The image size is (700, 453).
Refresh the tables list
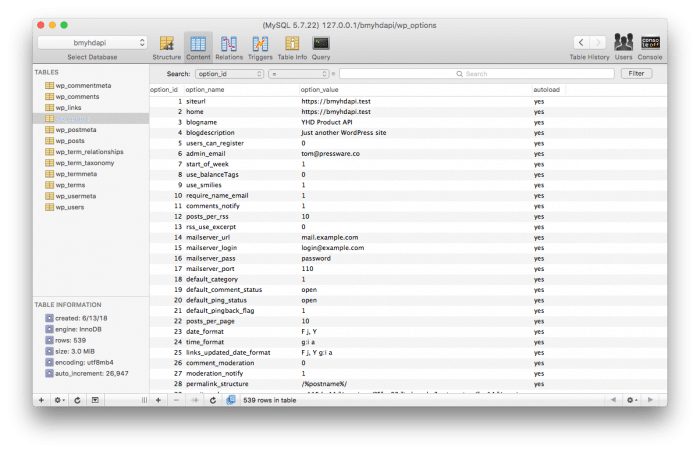pos(77,400)
